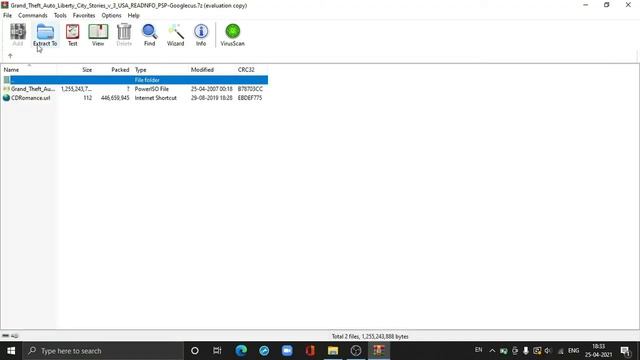
Task: Click the 446,659,945 packed size value
Action: tap(115, 98)
